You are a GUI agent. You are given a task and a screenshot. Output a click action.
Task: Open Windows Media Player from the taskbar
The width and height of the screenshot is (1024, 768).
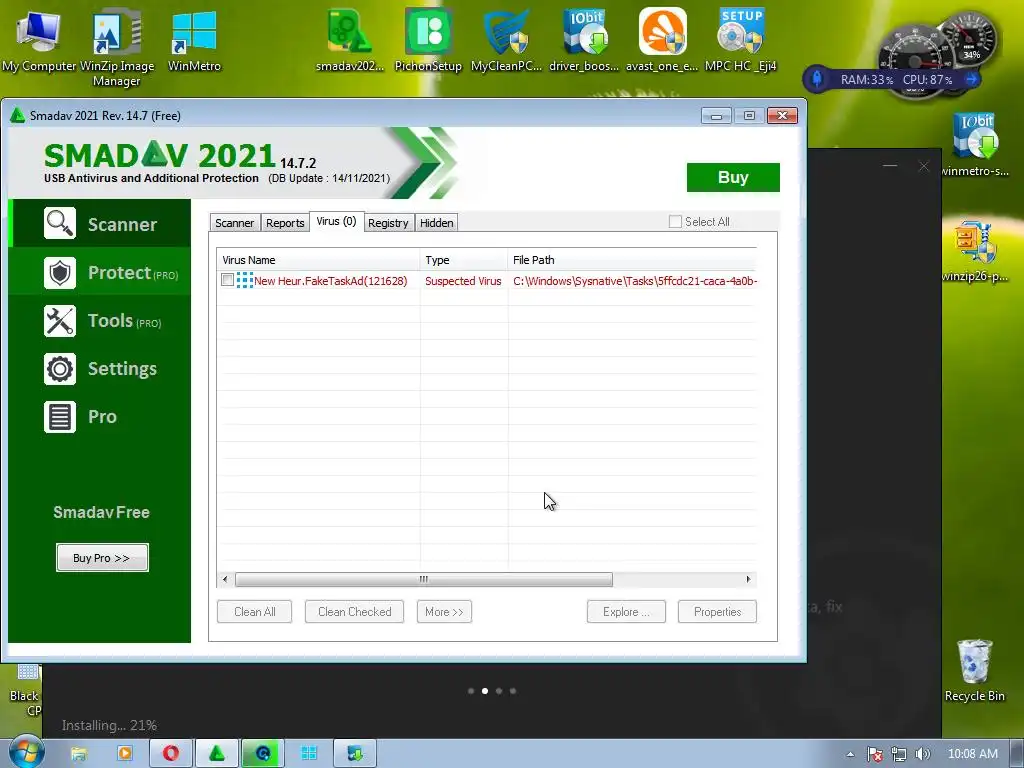[124, 754]
